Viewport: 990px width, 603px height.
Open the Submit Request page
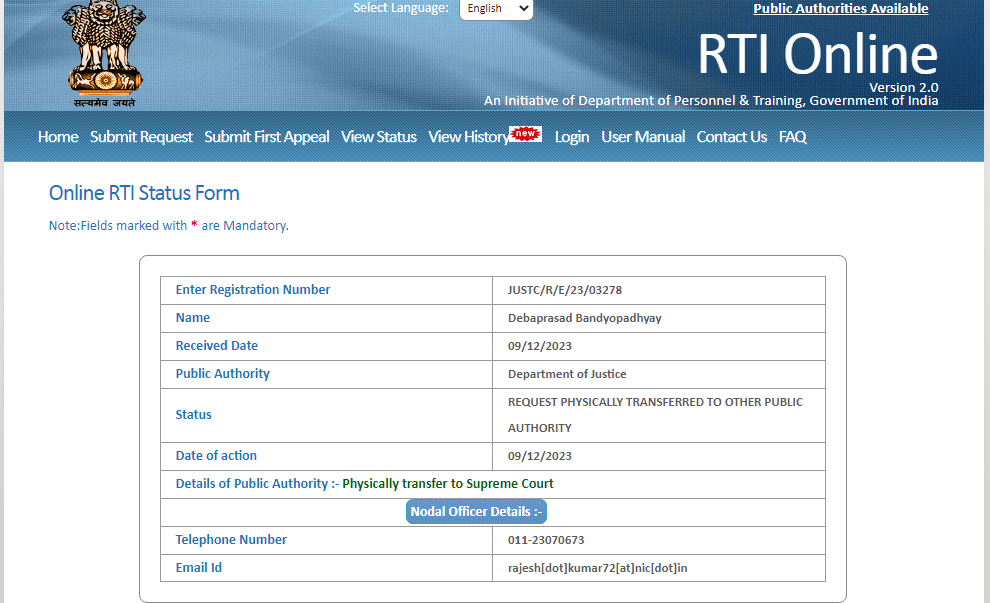pos(141,137)
